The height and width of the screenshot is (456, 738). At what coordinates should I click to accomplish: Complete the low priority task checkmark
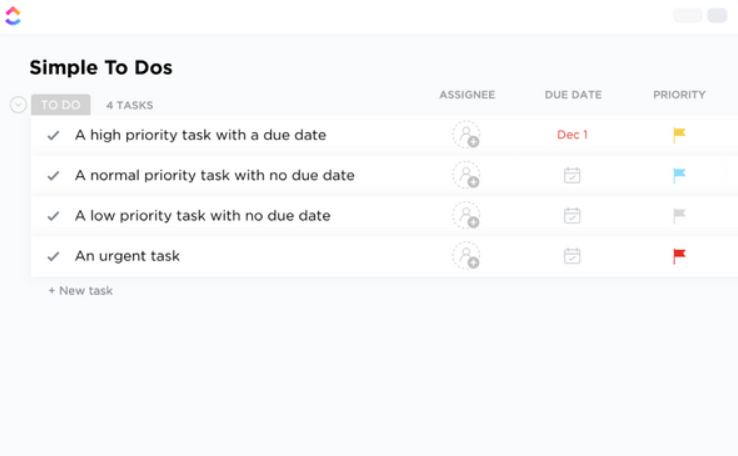[x=54, y=216]
